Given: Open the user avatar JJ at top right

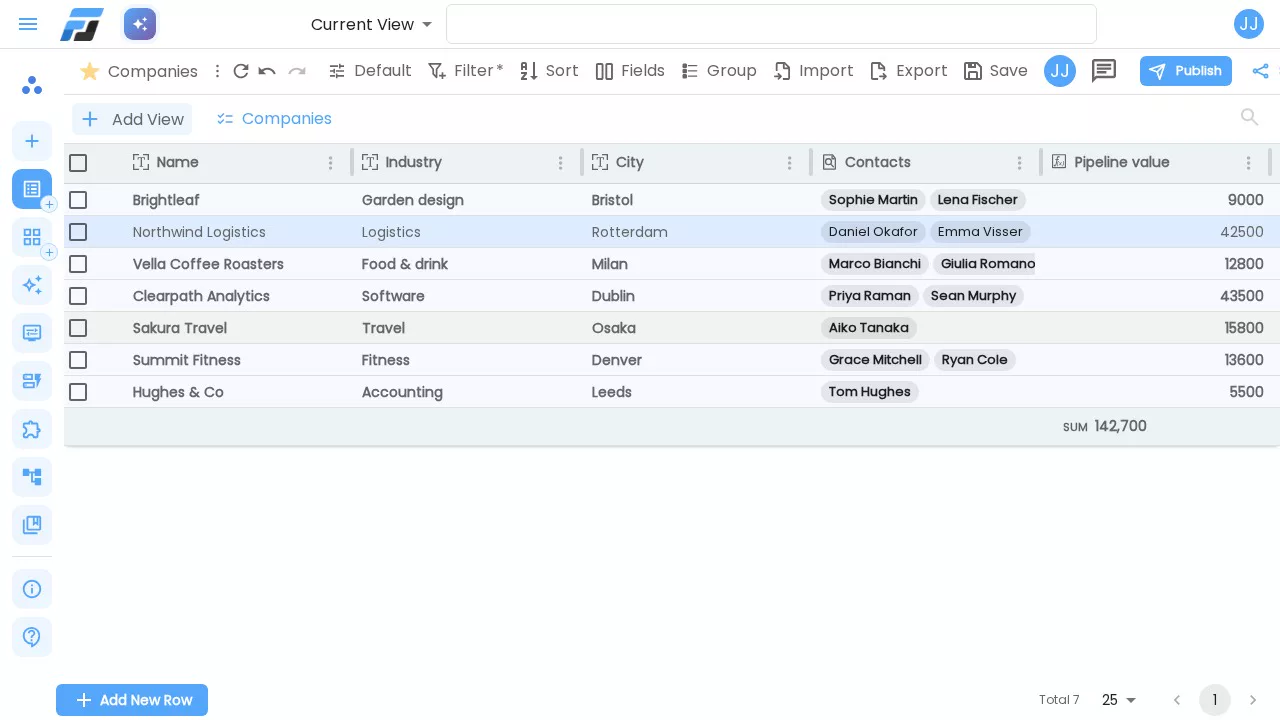Looking at the screenshot, I should [x=1249, y=24].
